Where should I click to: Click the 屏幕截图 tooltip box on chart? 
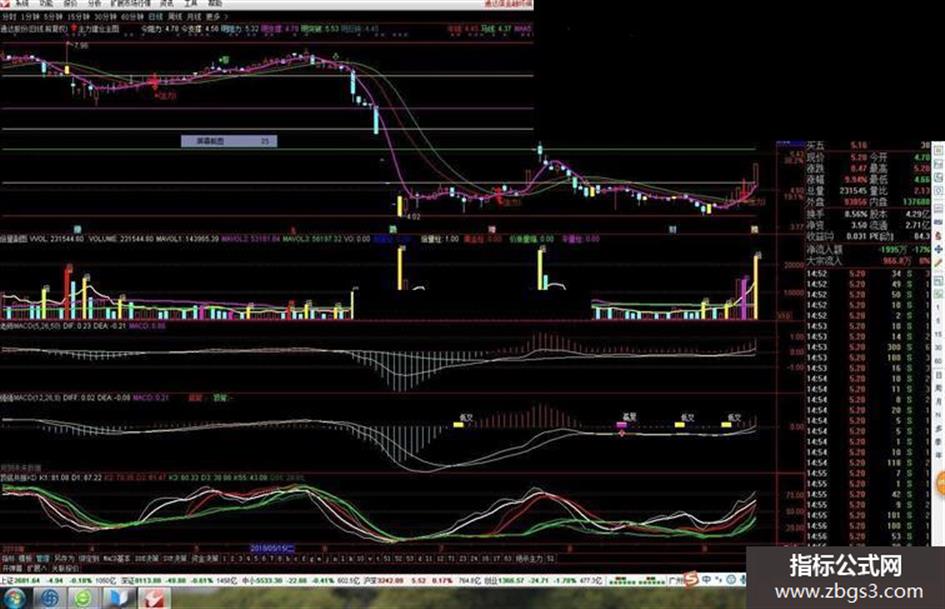[229, 141]
